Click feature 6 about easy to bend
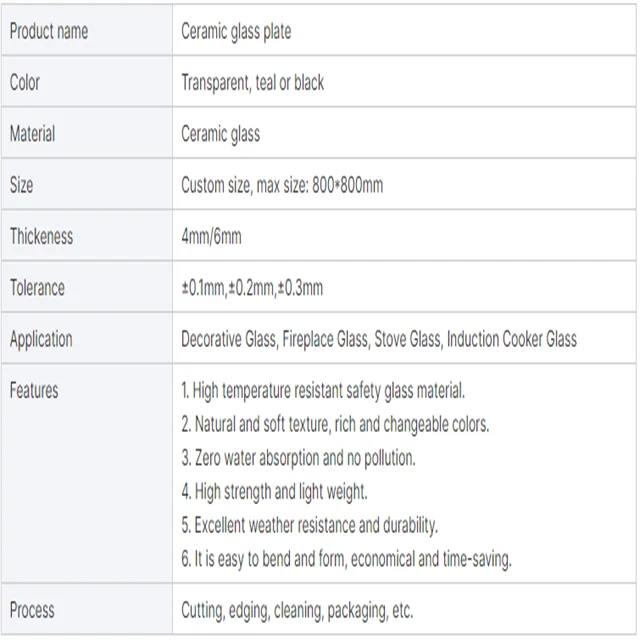 coord(346,559)
